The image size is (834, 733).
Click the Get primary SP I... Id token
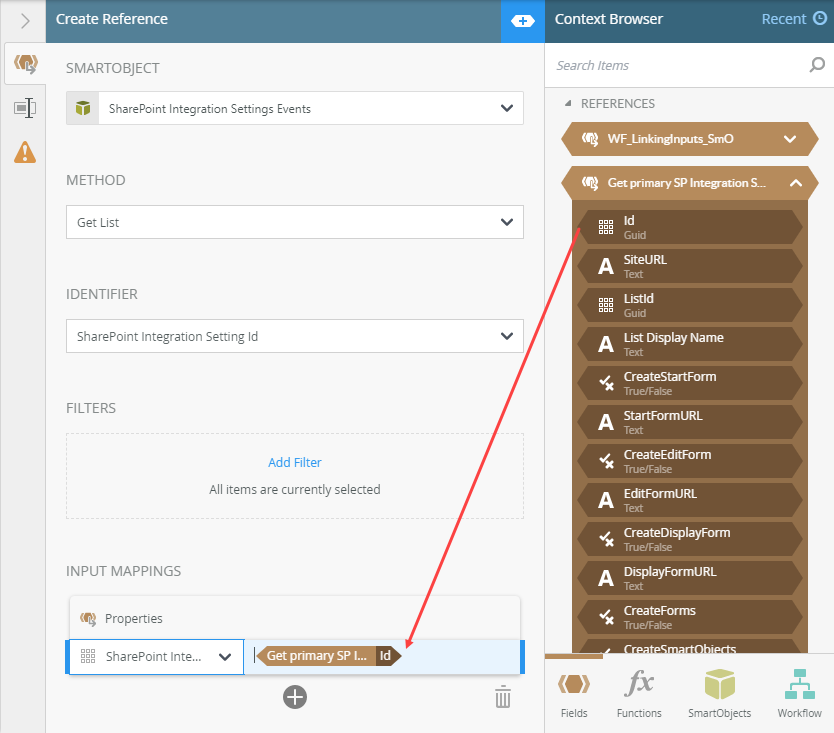pyautogui.click(x=328, y=656)
